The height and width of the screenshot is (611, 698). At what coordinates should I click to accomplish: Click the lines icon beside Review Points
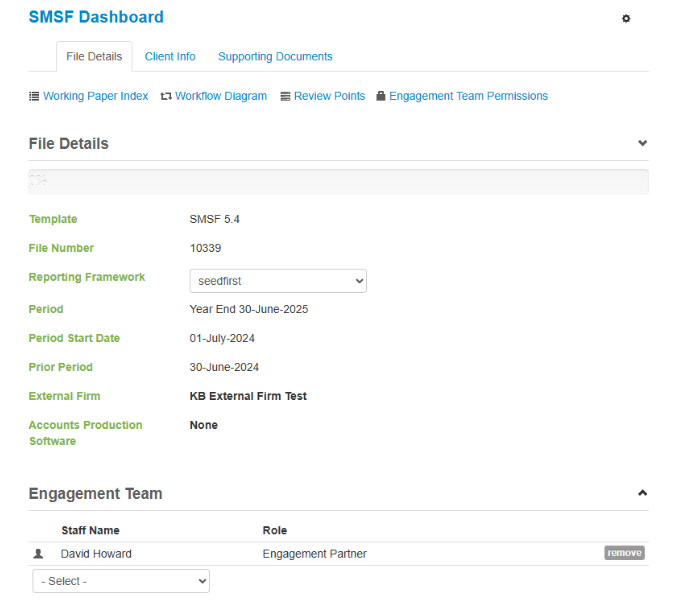[x=285, y=97]
